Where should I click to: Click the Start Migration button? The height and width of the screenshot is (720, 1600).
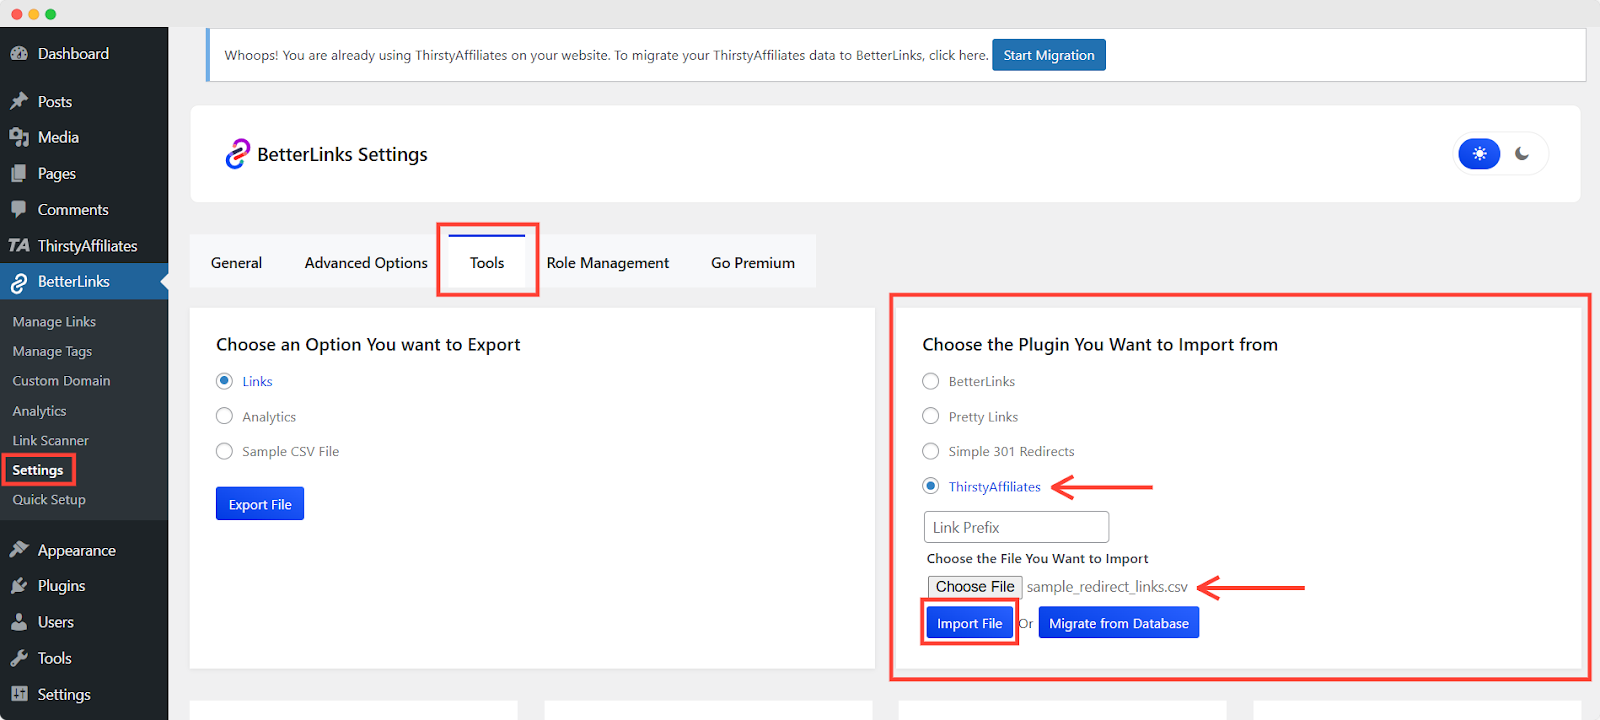click(1049, 55)
